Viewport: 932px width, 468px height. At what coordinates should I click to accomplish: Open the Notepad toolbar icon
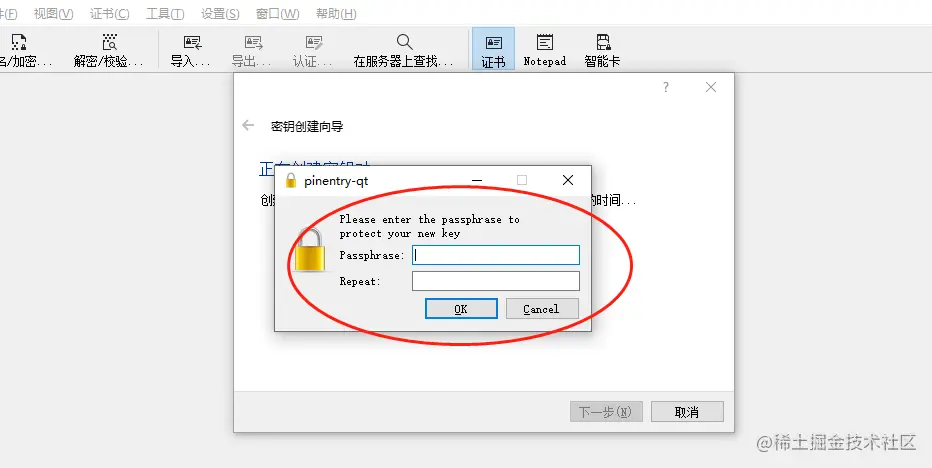[544, 50]
